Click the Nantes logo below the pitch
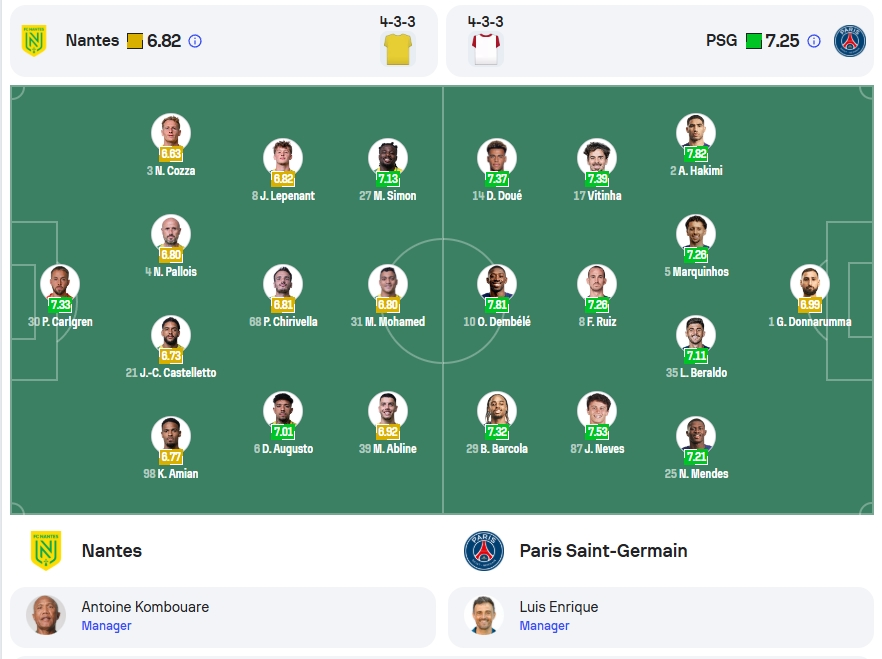 [46, 550]
